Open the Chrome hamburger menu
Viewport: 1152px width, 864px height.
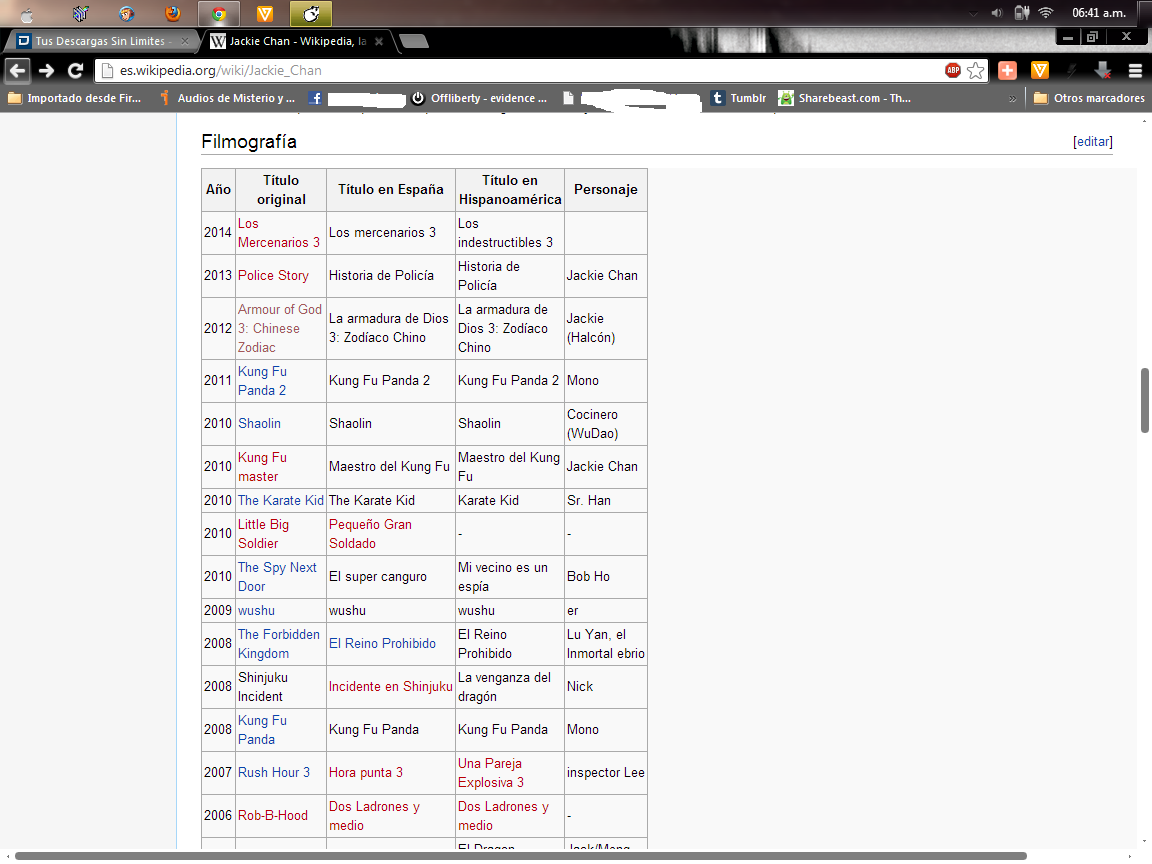tap(1135, 70)
